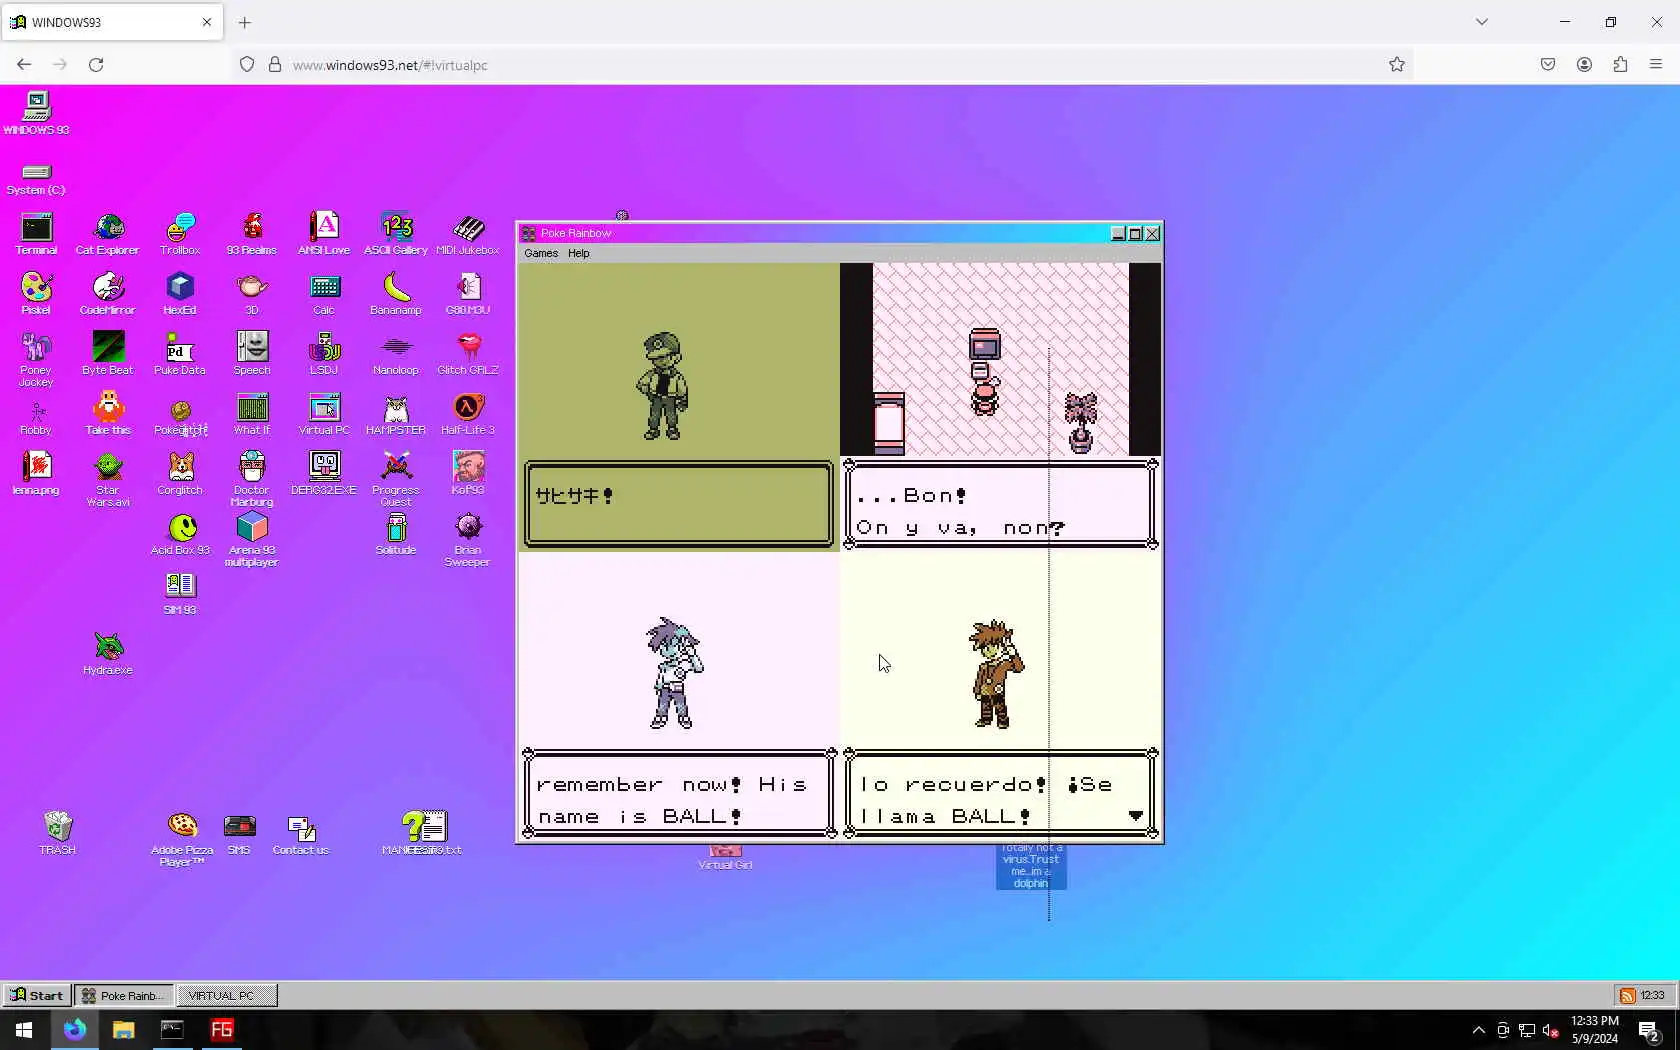Maximize the Poke Rainbow window
The height and width of the screenshot is (1050, 1680).
[1135, 233]
